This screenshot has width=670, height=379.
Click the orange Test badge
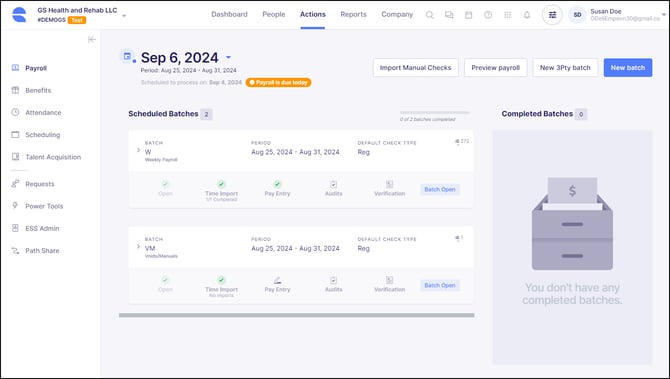click(x=77, y=20)
